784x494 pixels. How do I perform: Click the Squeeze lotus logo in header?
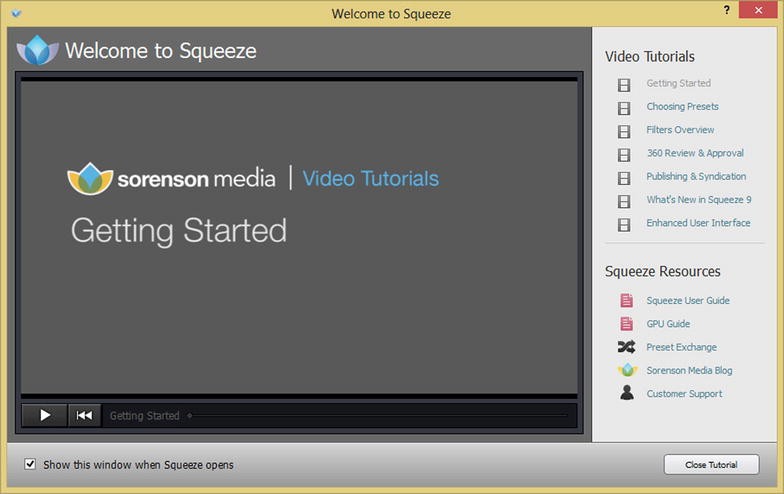pos(38,50)
